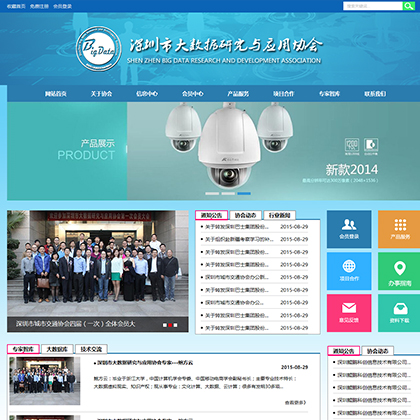Click the expert article group photo thumbnail
Screen dimensions: 420x420
click(45, 381)
